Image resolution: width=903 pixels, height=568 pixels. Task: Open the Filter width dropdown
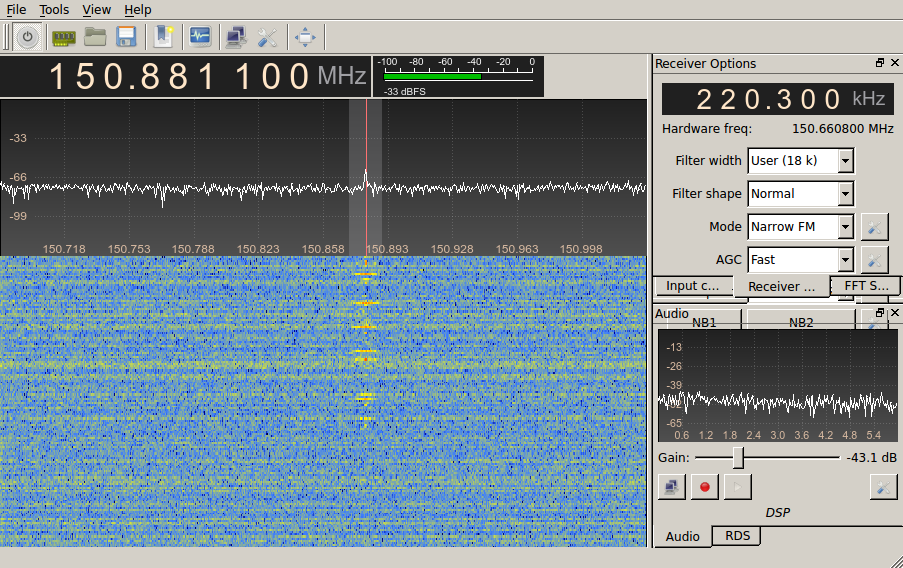(x=800, y=160)
